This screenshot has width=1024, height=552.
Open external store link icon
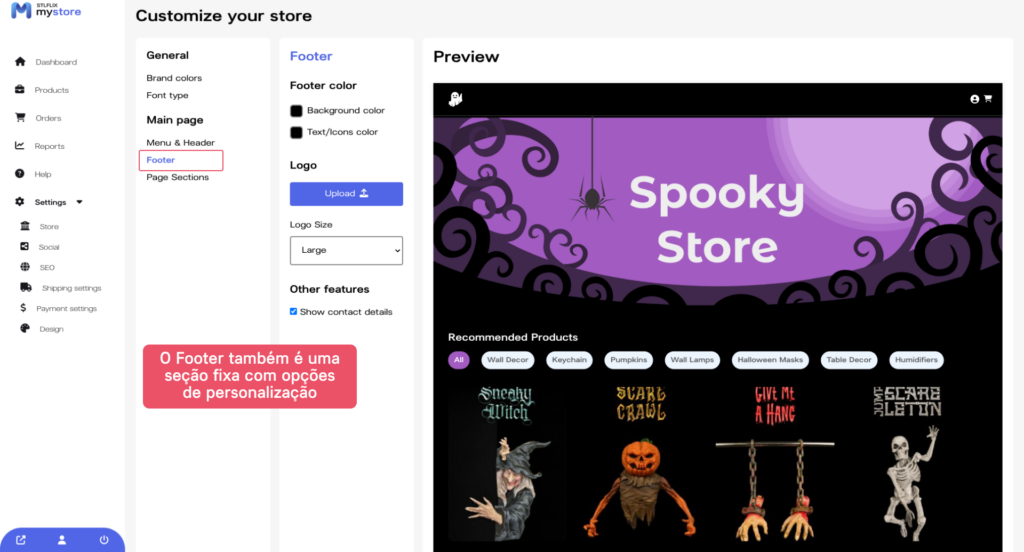21,540
